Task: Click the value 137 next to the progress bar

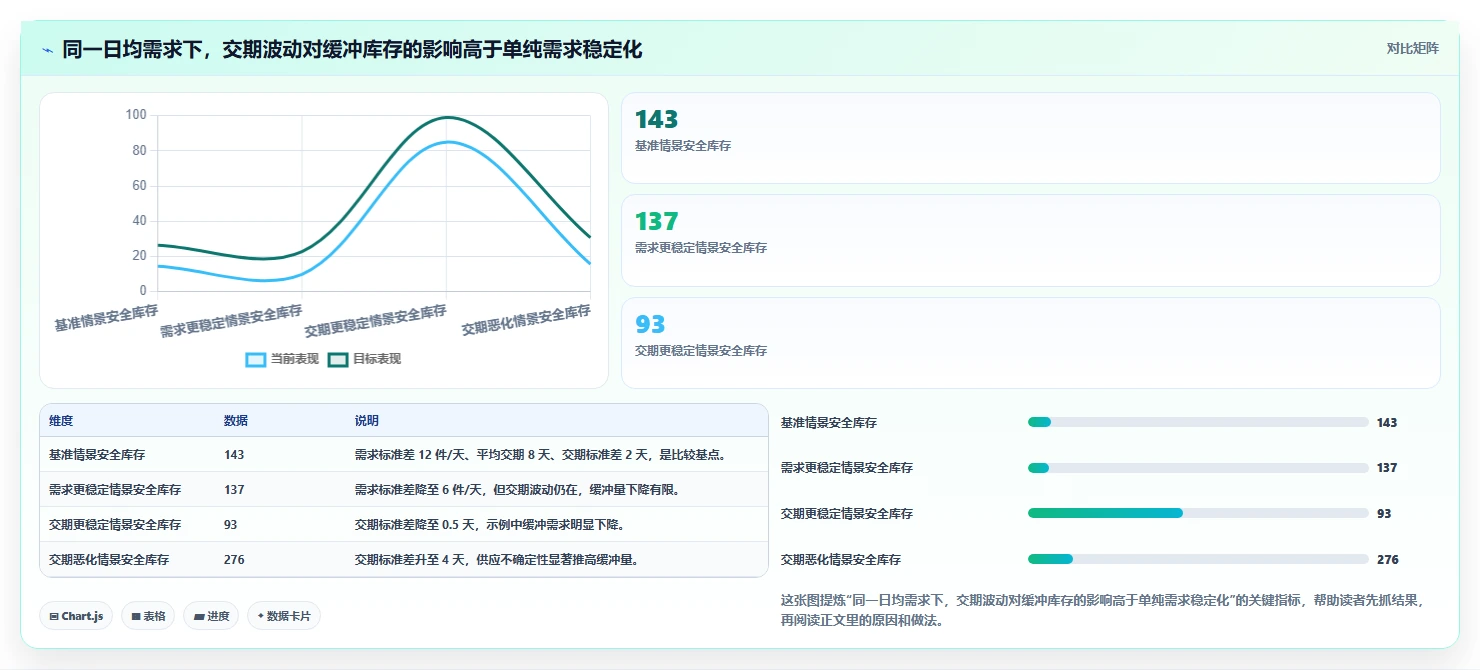Action: [1387, 468]
